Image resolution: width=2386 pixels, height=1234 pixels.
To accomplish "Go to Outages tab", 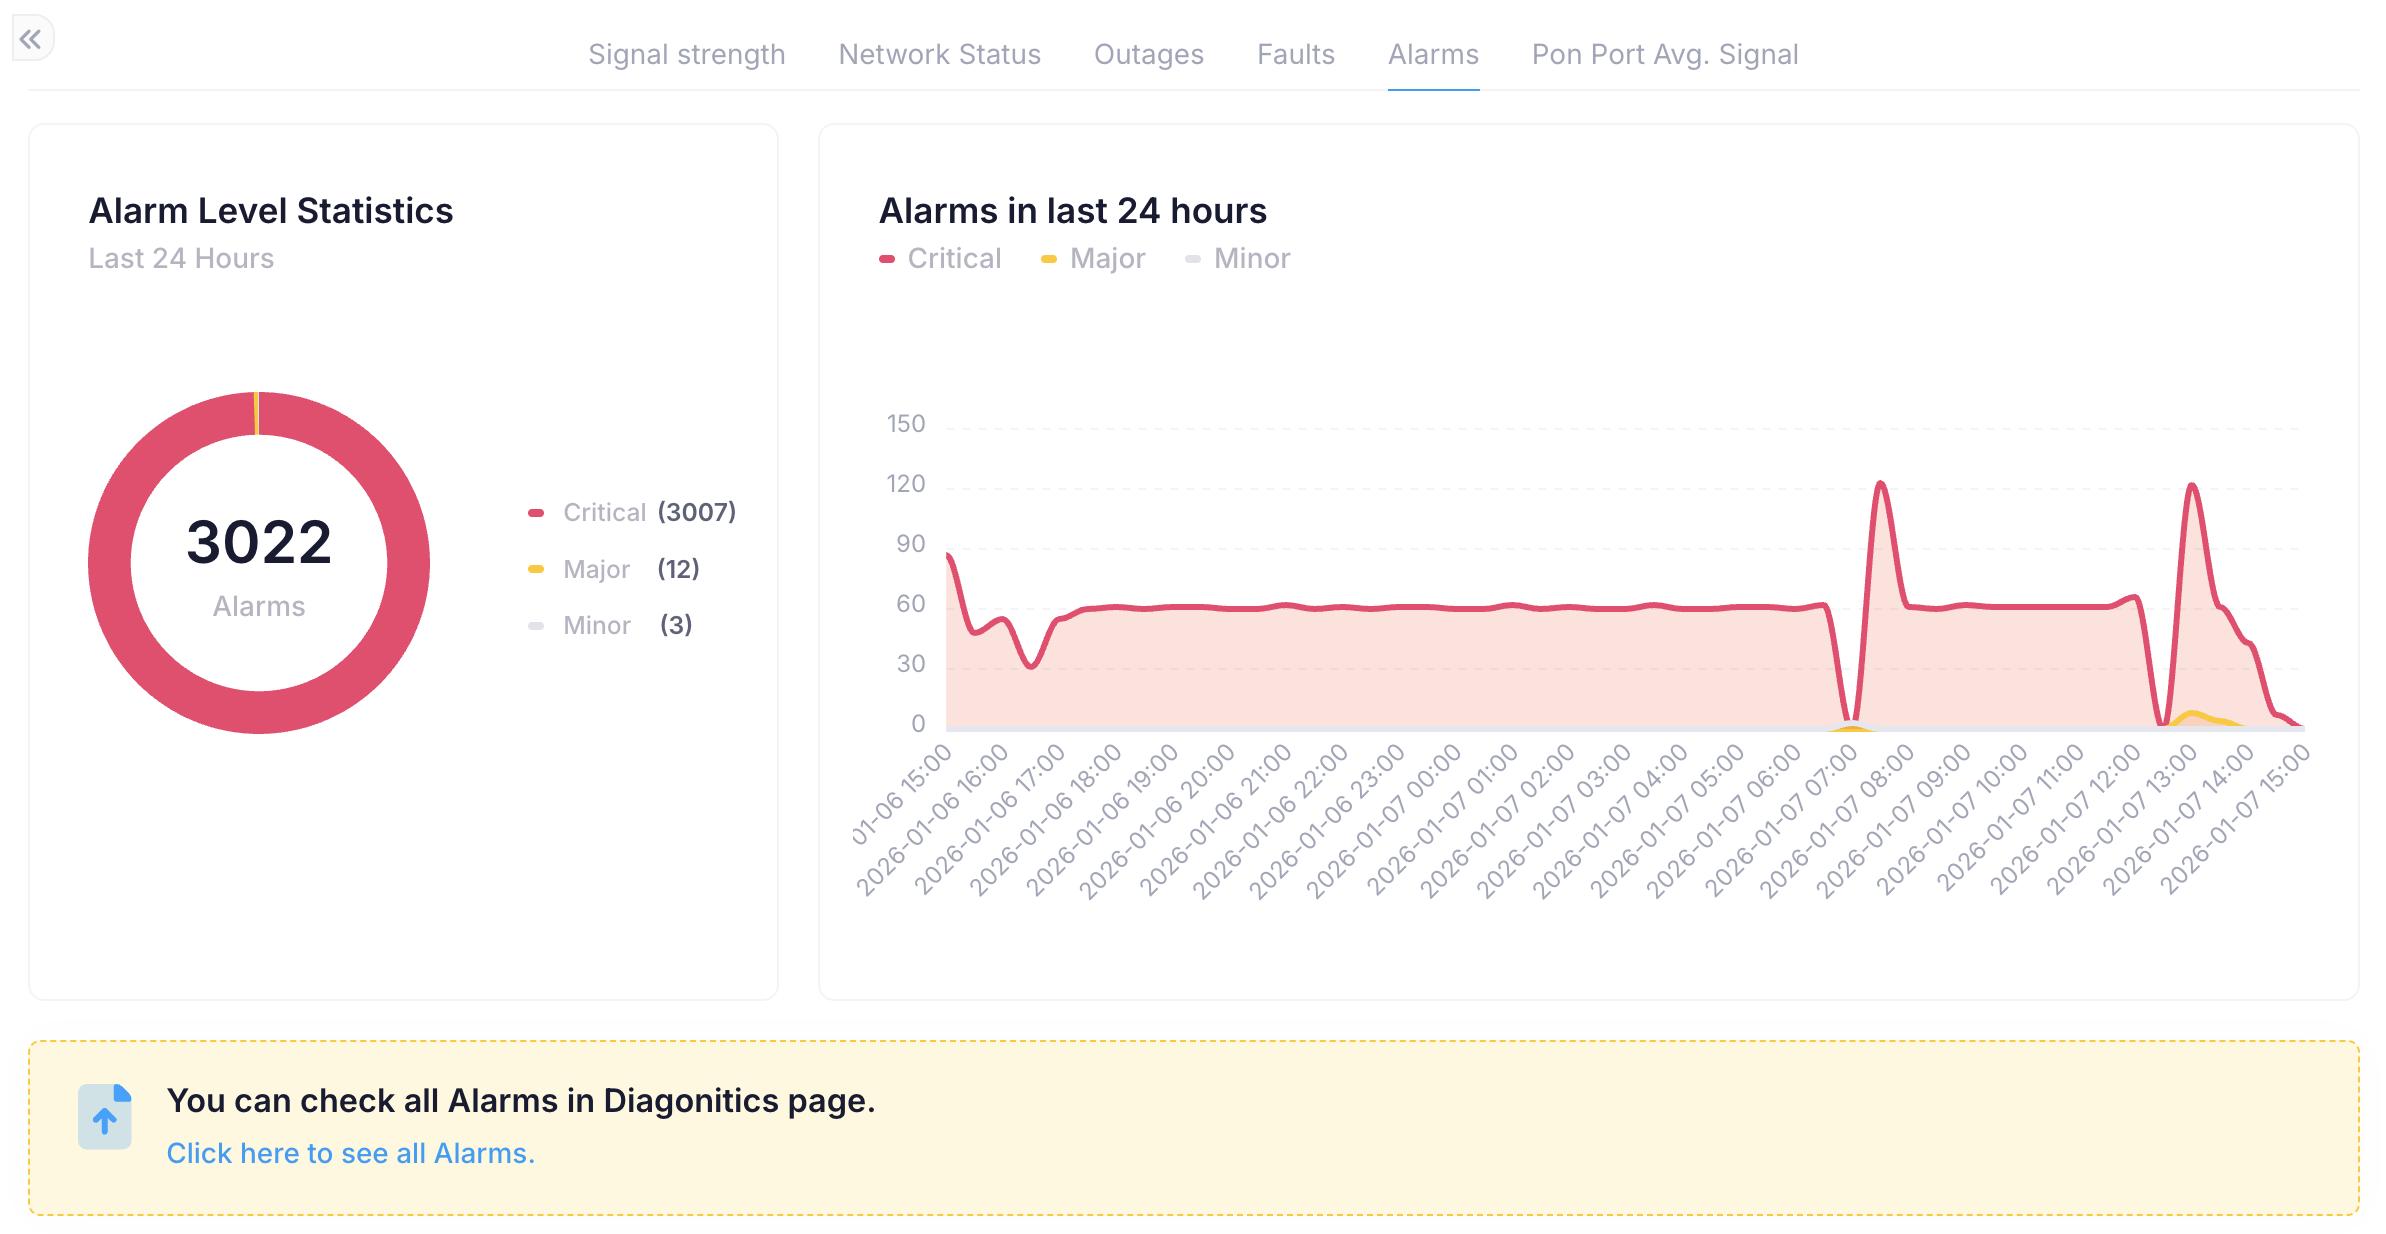I will click(1148, 54).
